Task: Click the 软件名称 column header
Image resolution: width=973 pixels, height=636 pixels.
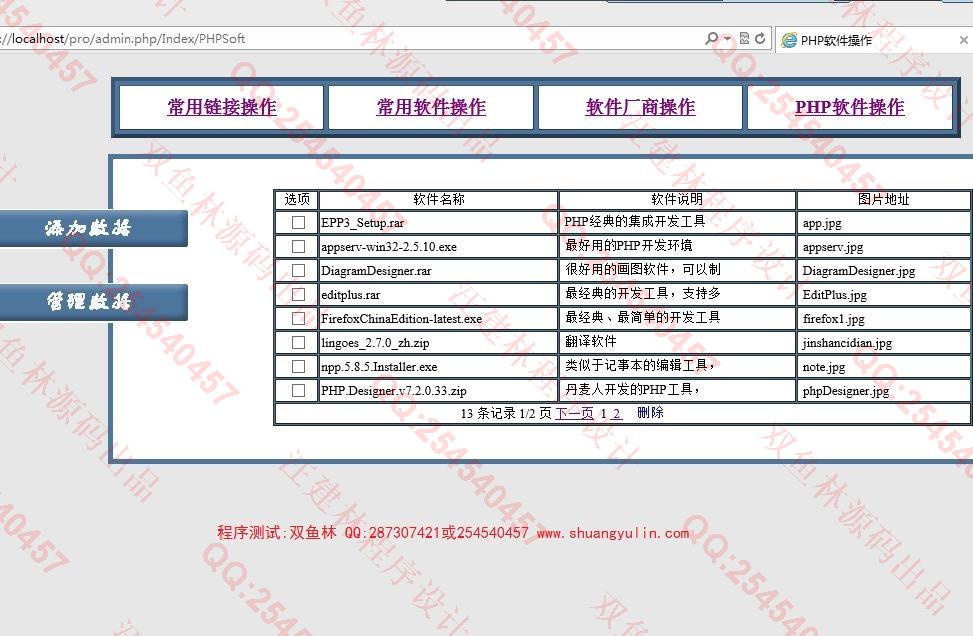Action: pyautogui.click(x=439, y=199)
